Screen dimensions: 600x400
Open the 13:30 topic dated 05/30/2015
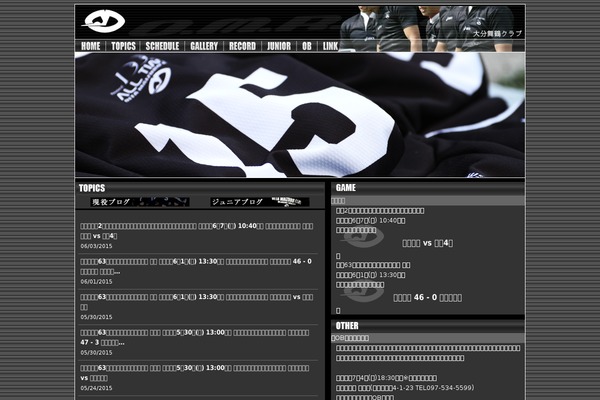(197, 302)
